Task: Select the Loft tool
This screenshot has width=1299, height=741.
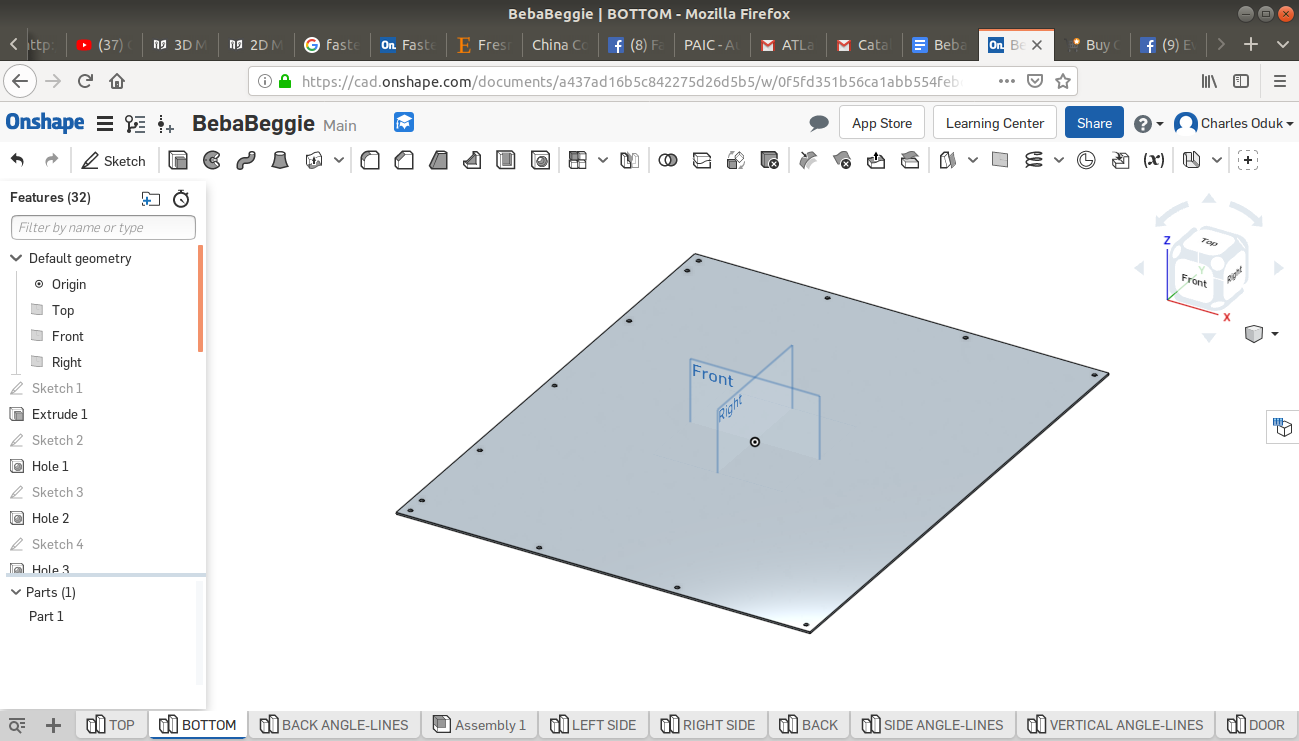Action: [280, 160]
